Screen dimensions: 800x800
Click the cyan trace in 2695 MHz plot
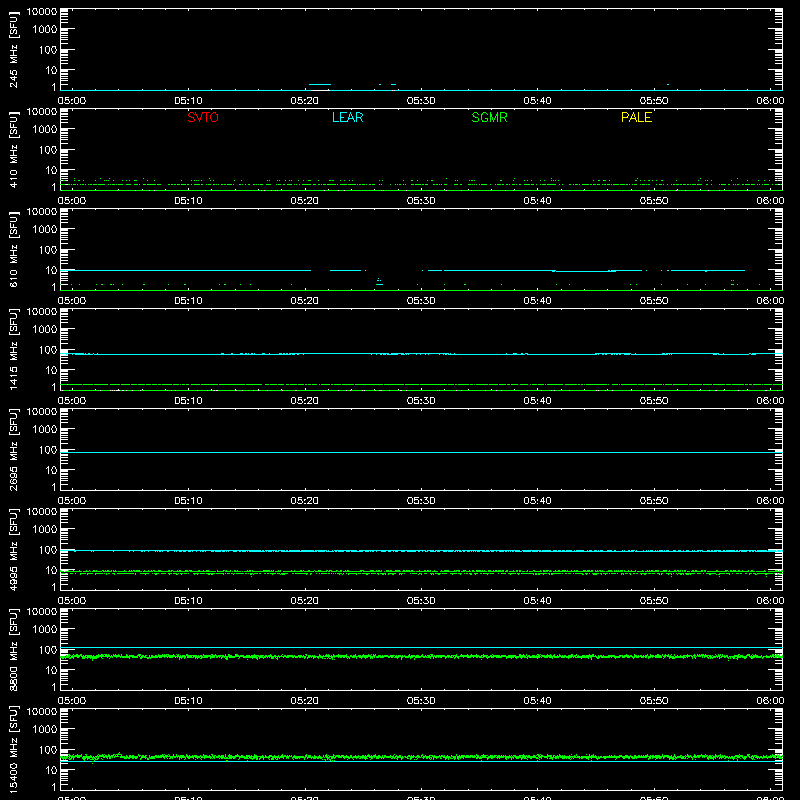point(421,453)
